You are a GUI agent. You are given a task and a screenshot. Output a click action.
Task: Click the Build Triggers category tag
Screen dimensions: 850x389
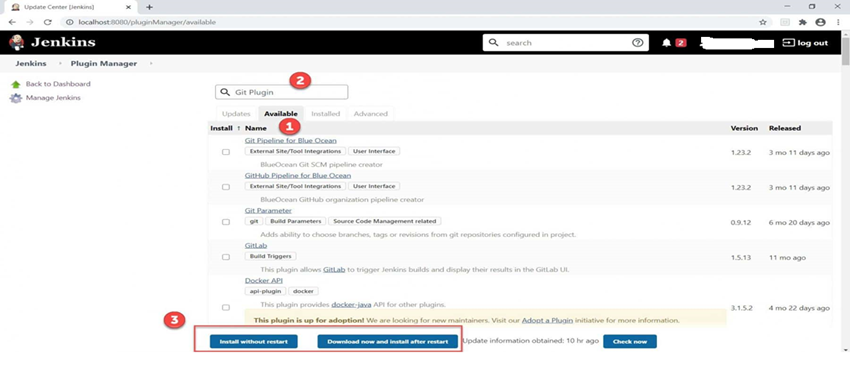click(271, 256)
